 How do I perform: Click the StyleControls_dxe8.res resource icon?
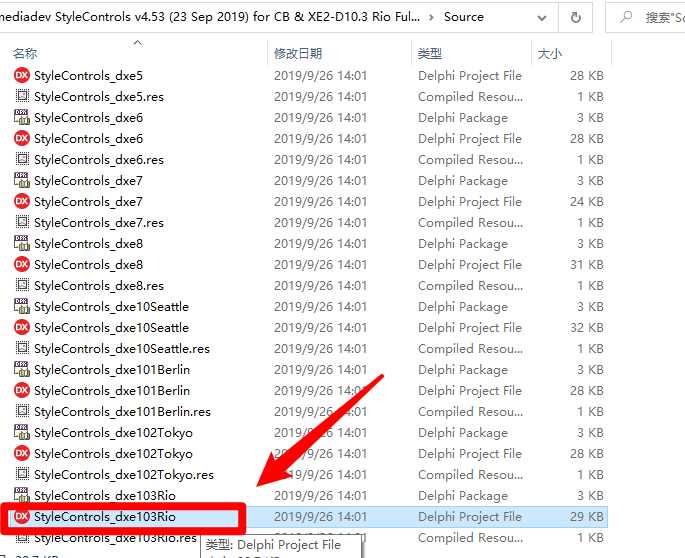(x=22, y=285)
